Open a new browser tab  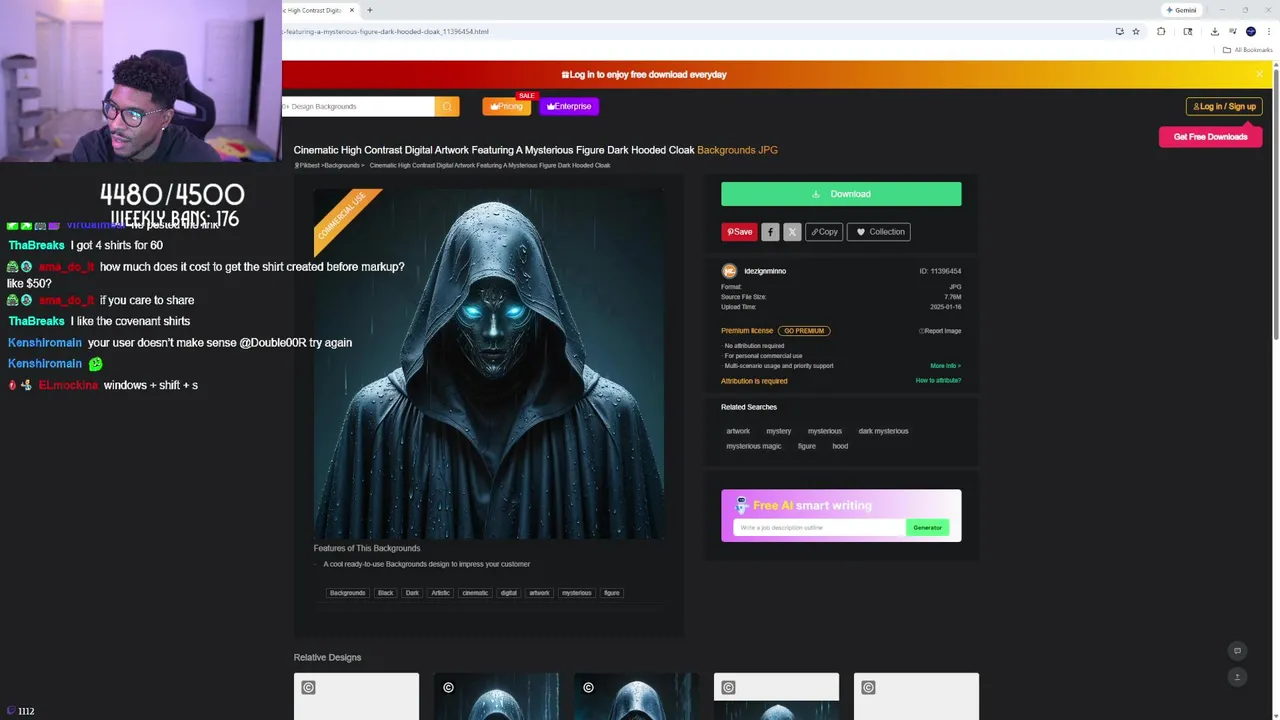370,10
